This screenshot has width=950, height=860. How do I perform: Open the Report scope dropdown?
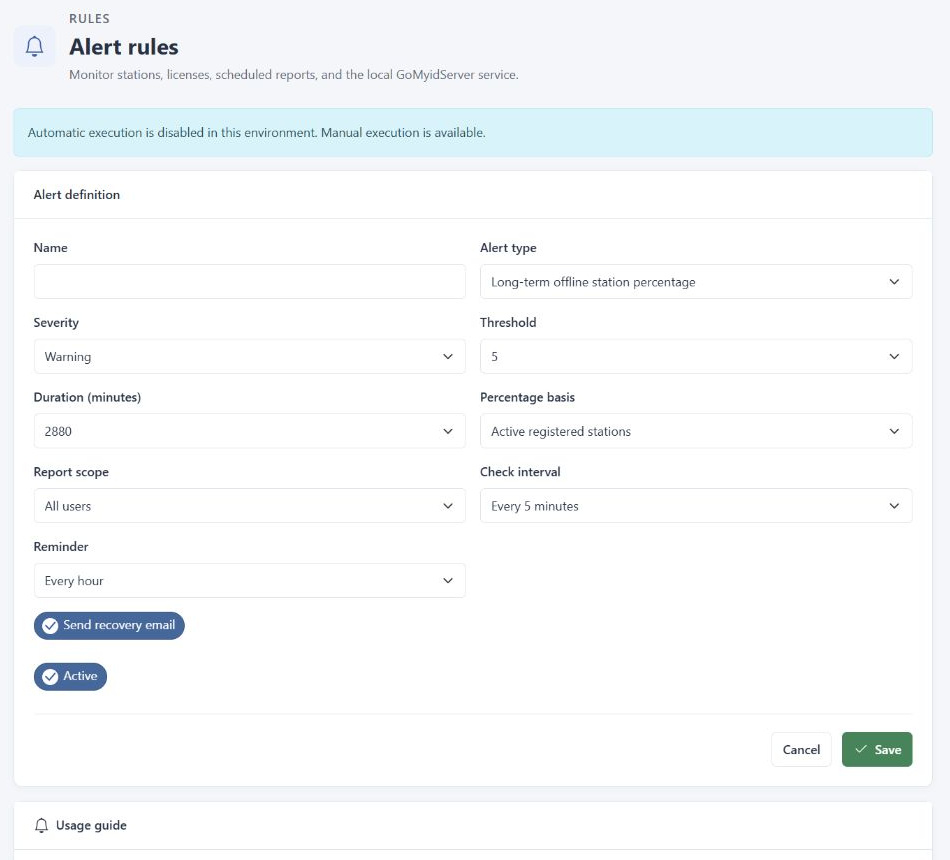point(250,506)
